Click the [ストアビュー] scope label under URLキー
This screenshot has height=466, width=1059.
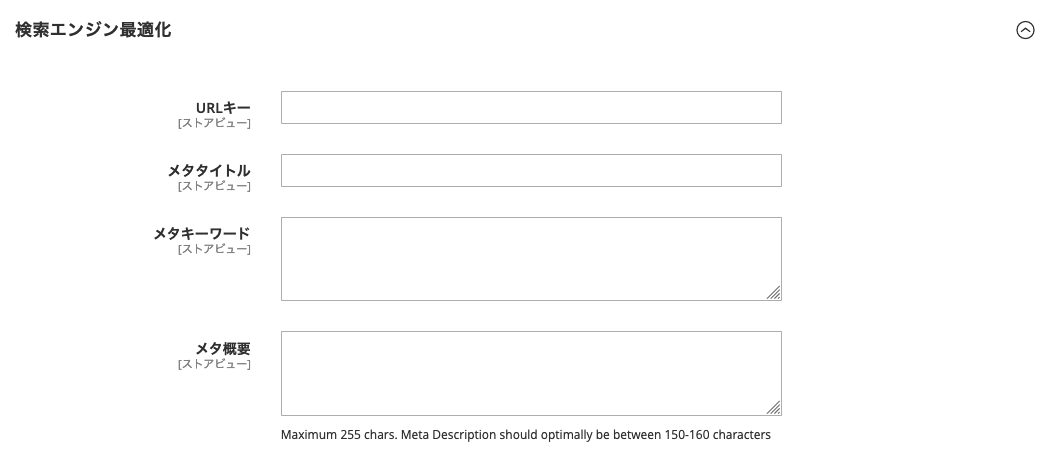[x=214, y=123]
